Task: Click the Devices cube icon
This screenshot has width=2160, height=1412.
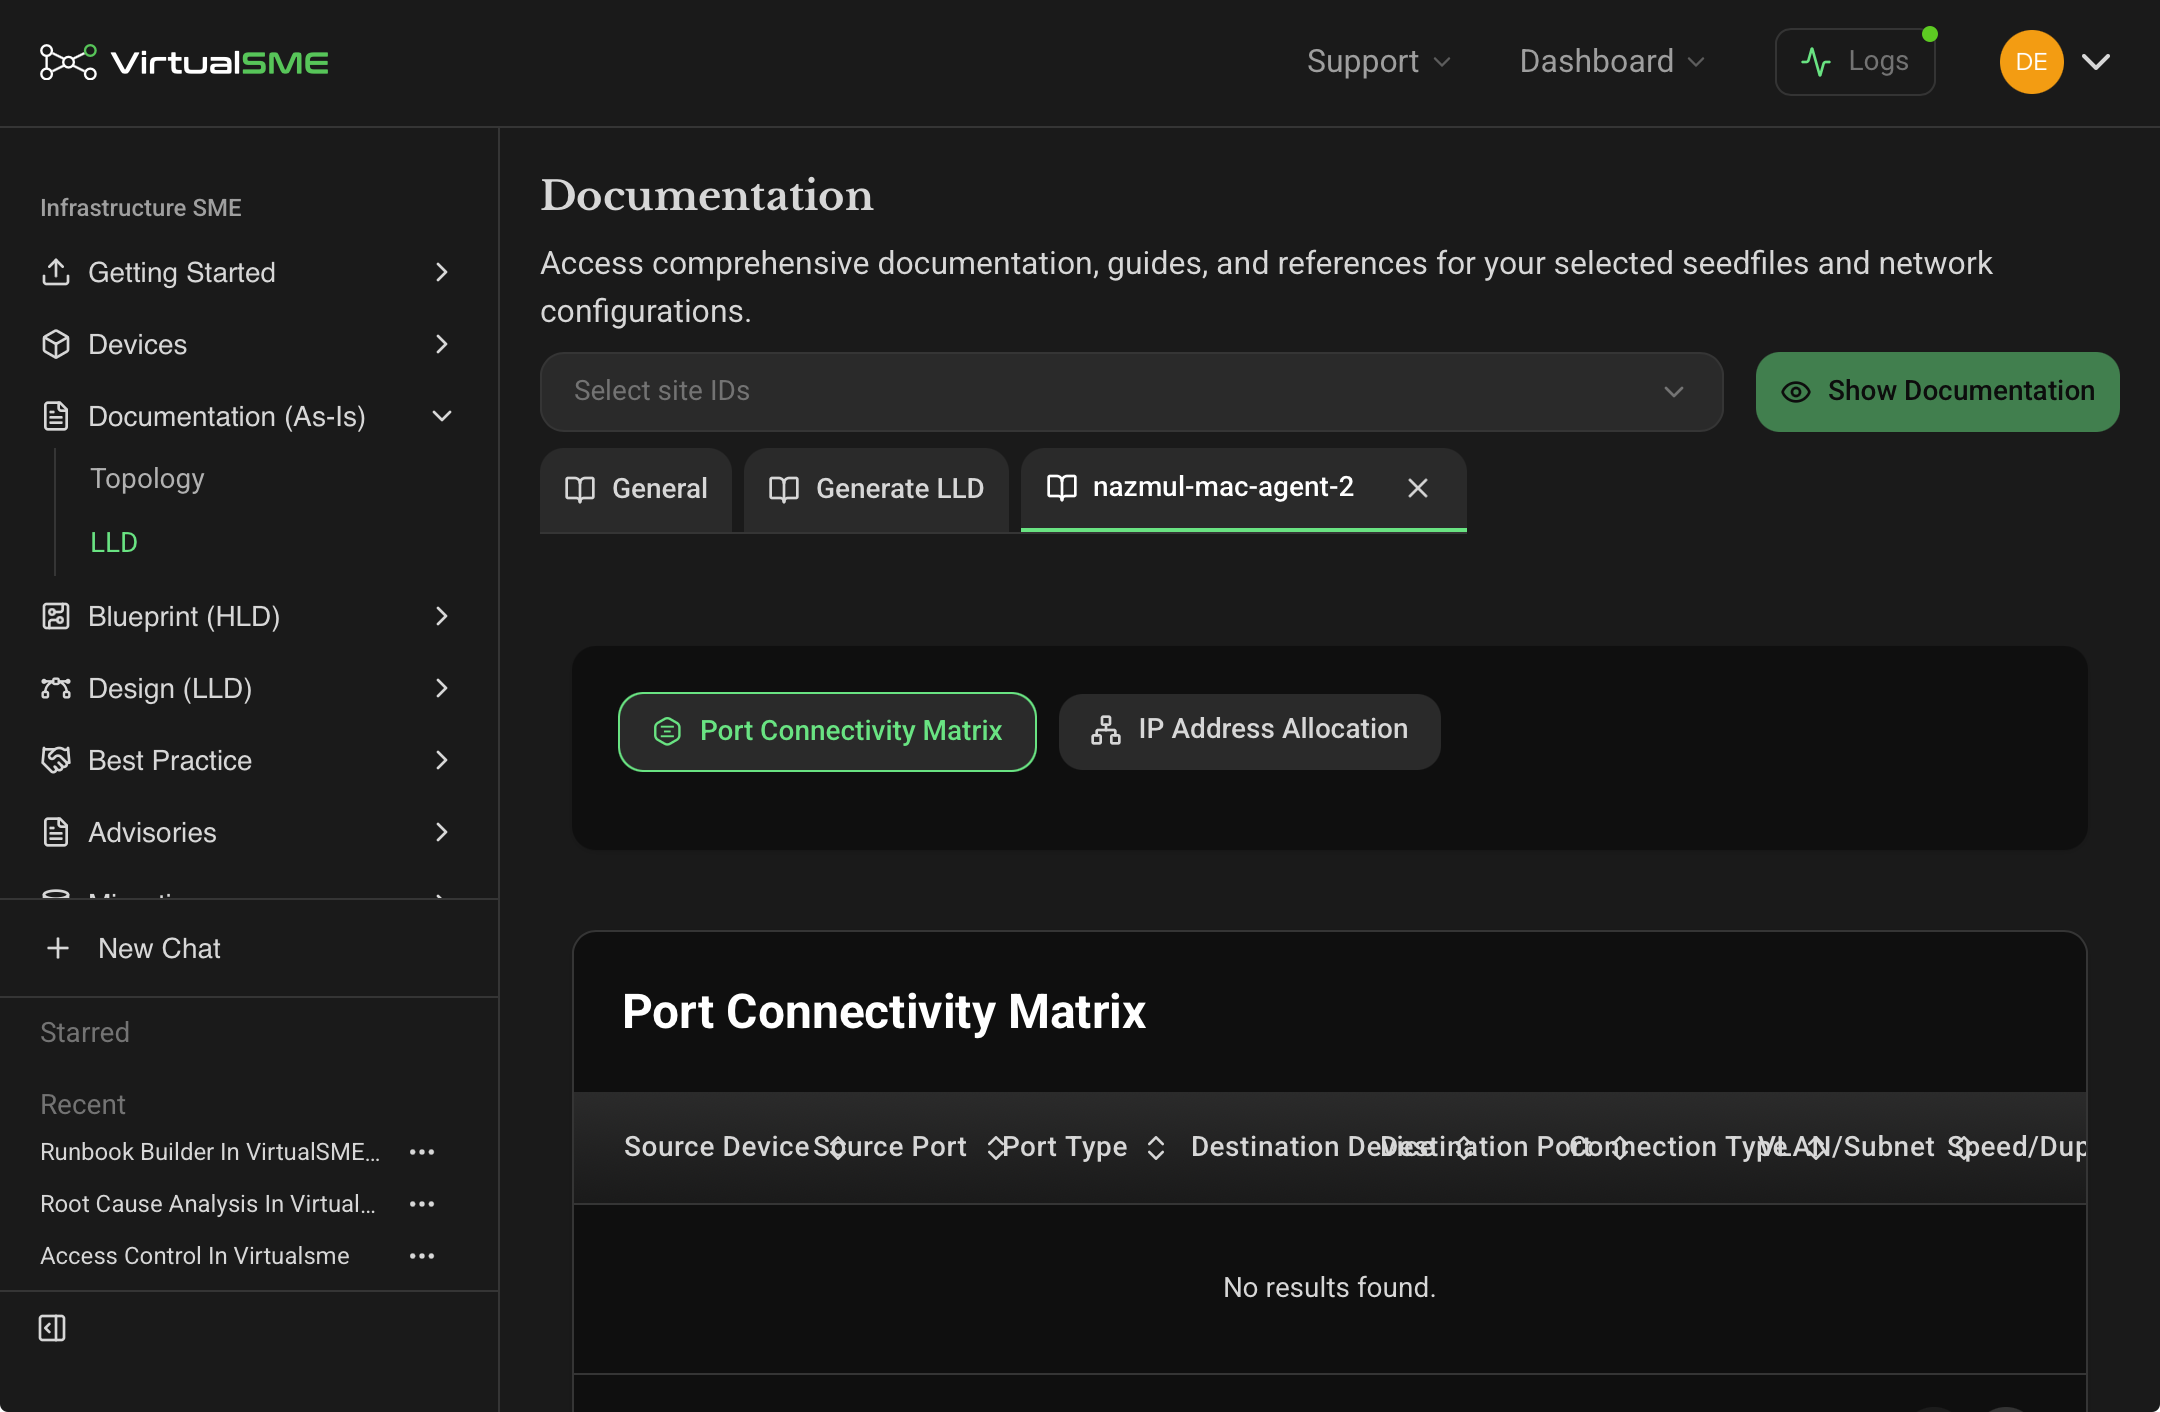Action: [x=56, y=344]
